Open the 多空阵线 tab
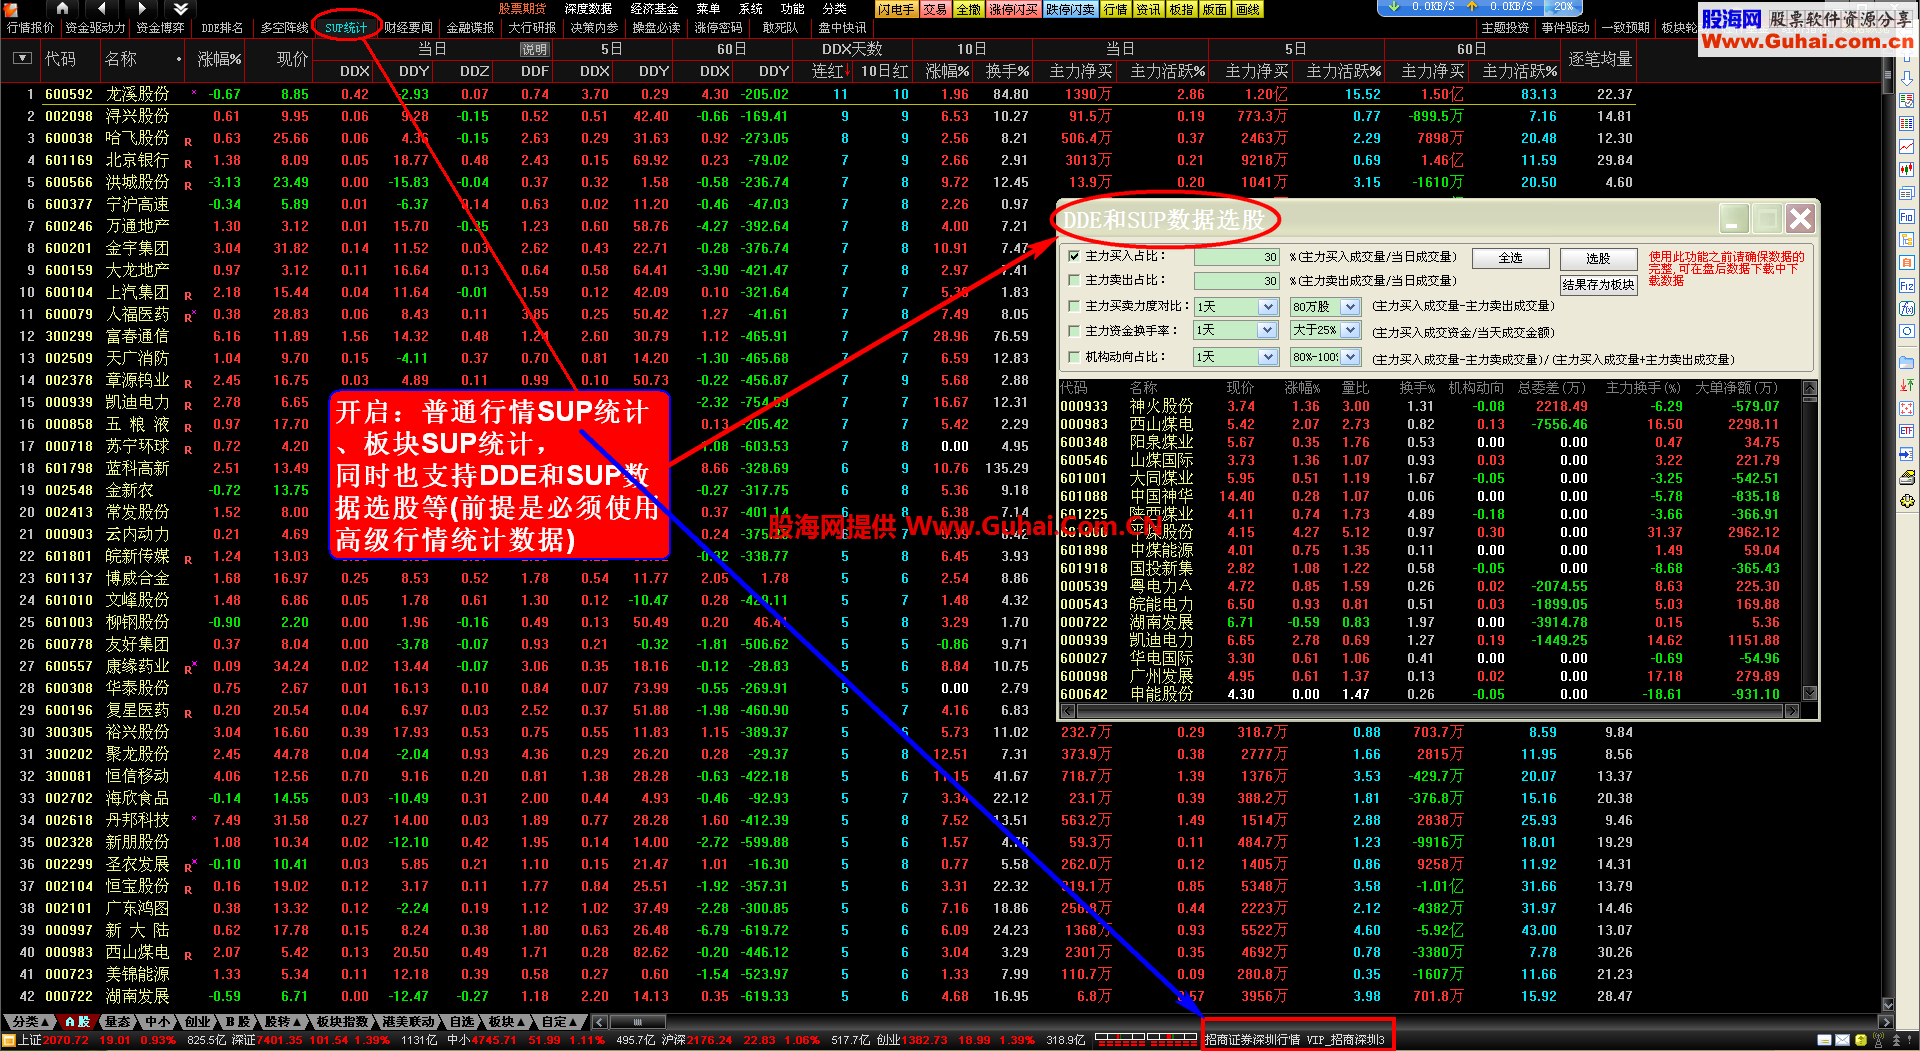Viewport: 1920px width, 1051px height. point(284,28)
